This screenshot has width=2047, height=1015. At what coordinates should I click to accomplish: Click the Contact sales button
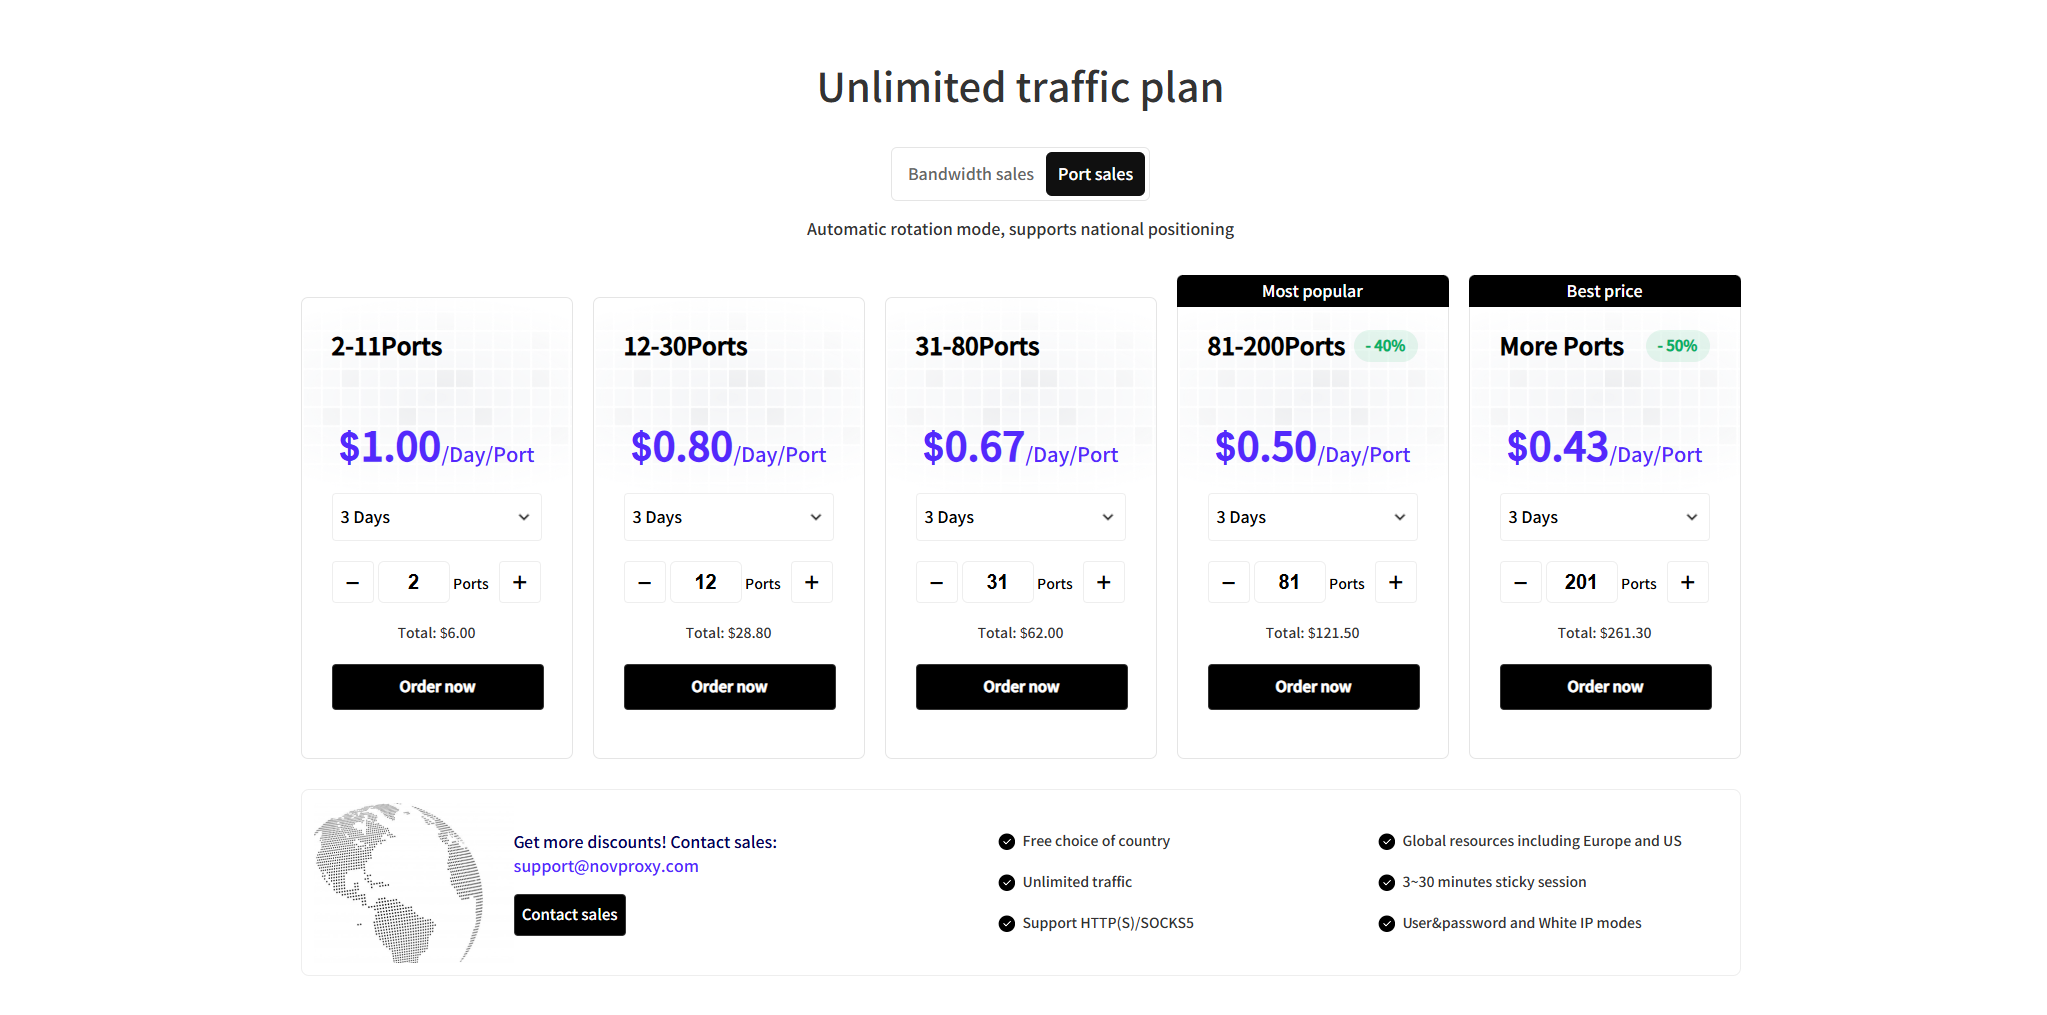click(569, 915)
